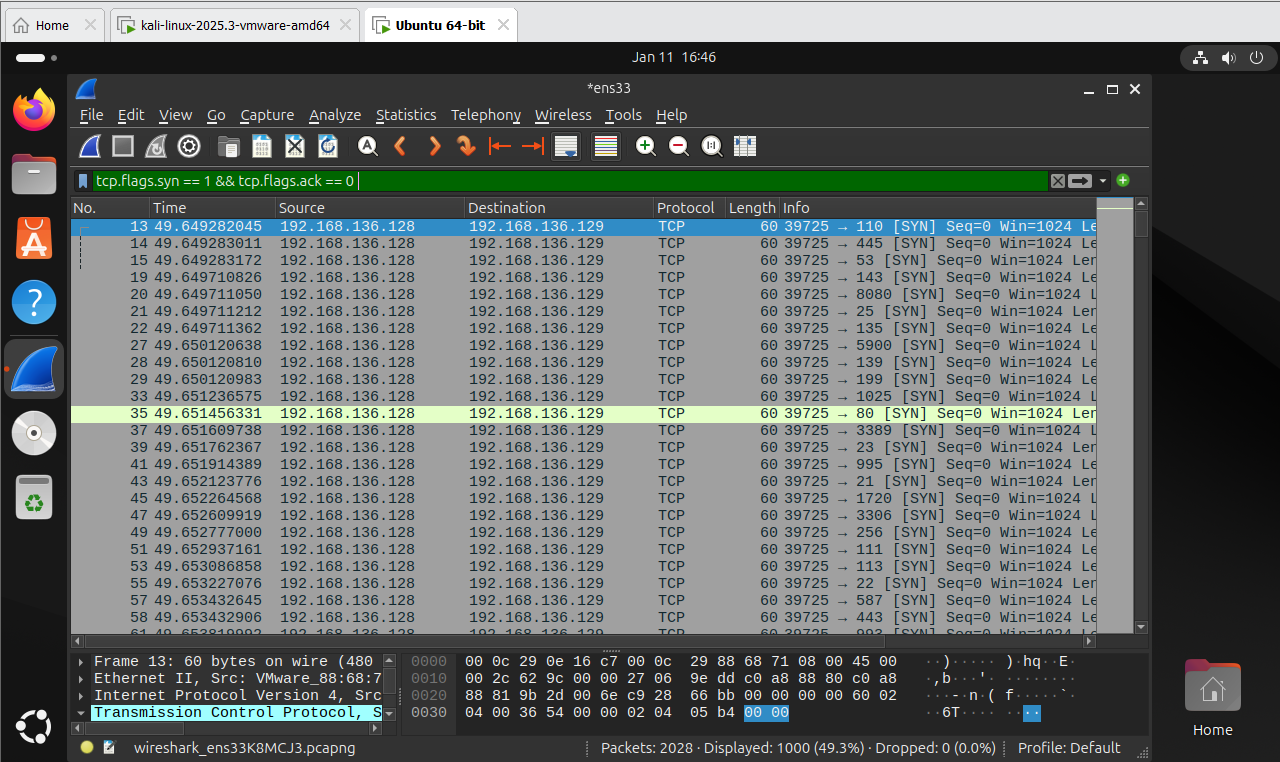The width and height of the screenshot is (1280, 762).
Task: Apply the display filter with arrow button
Action: (1080, 181)
